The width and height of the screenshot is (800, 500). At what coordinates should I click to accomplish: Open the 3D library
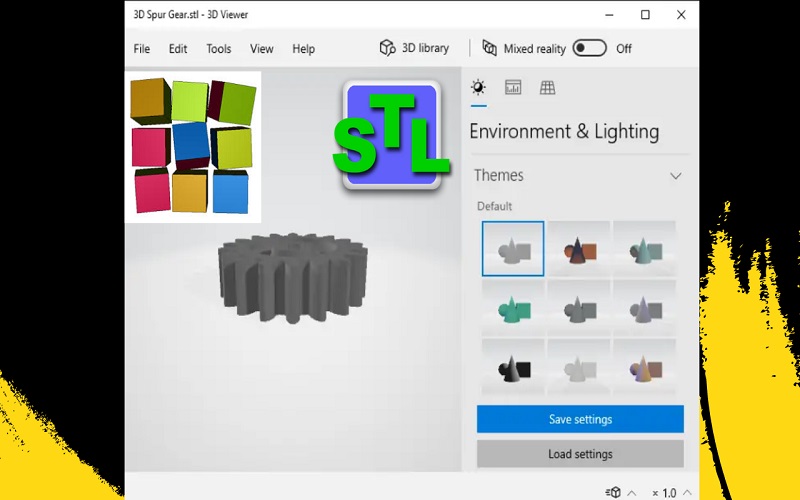coord(414,48)
